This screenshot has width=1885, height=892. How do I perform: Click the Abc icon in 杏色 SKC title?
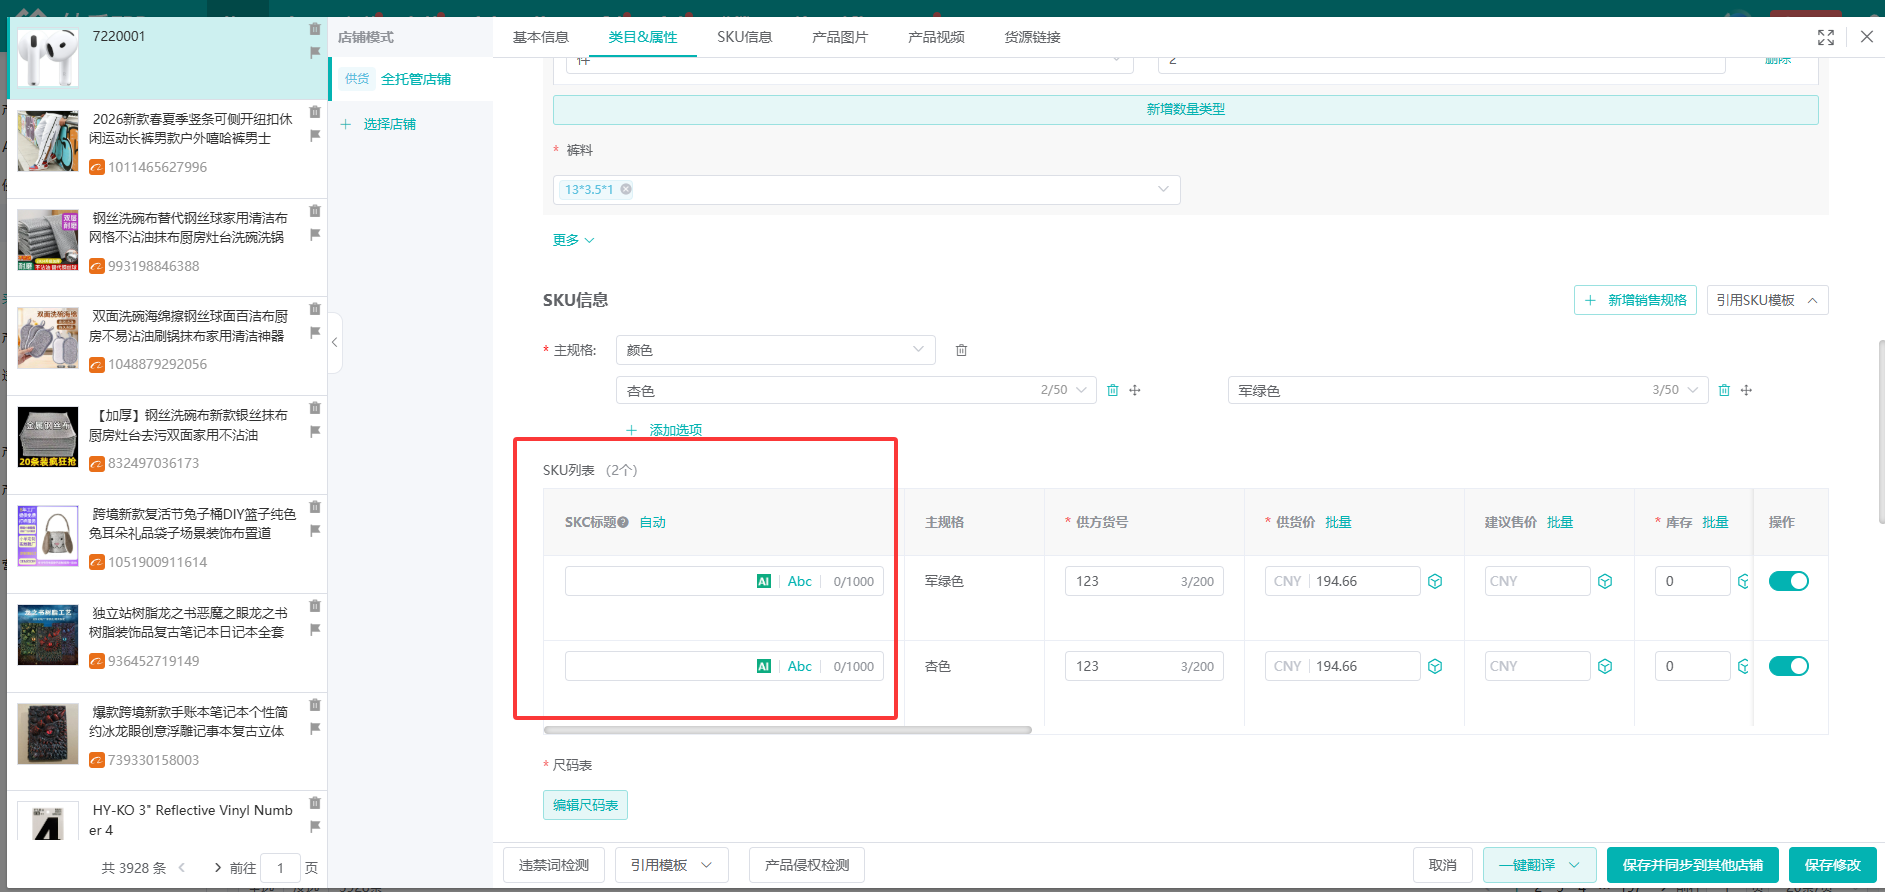click(x=800, y=666)
